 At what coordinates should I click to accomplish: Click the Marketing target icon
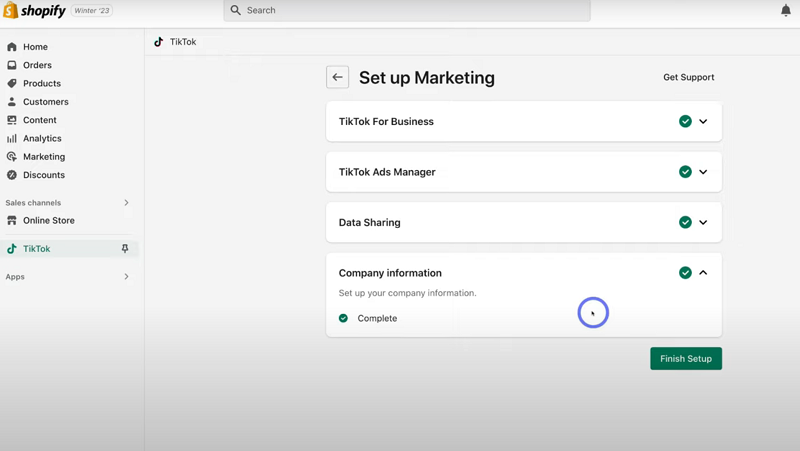pos(12,157)
